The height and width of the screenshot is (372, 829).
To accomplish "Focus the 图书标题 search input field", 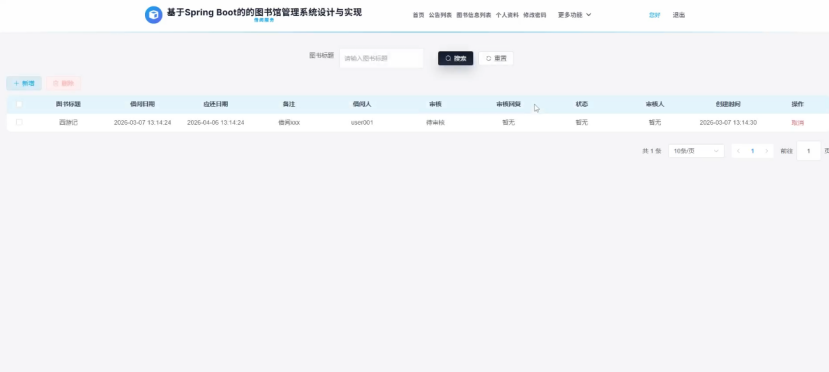I will coord(381,58).
